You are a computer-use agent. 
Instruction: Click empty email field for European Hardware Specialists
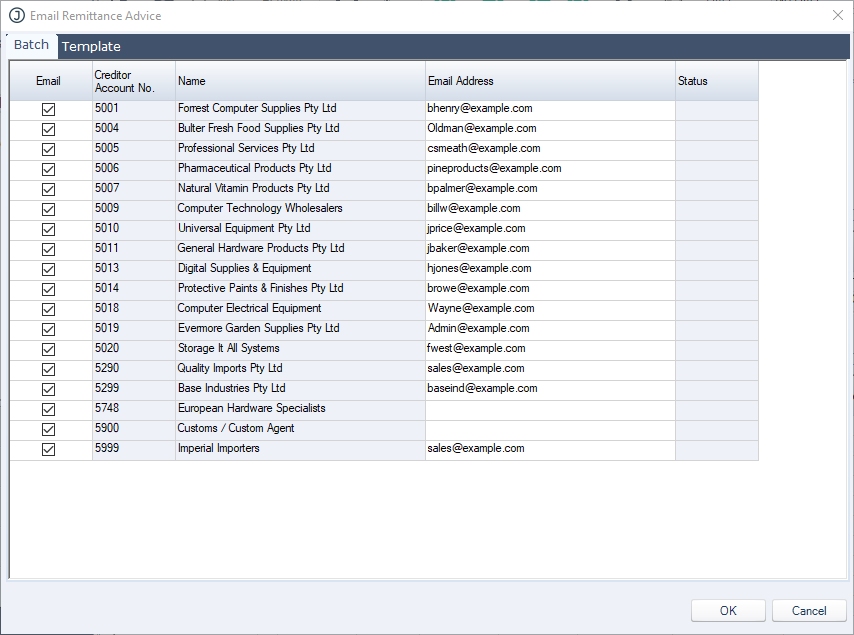(549, 409)
